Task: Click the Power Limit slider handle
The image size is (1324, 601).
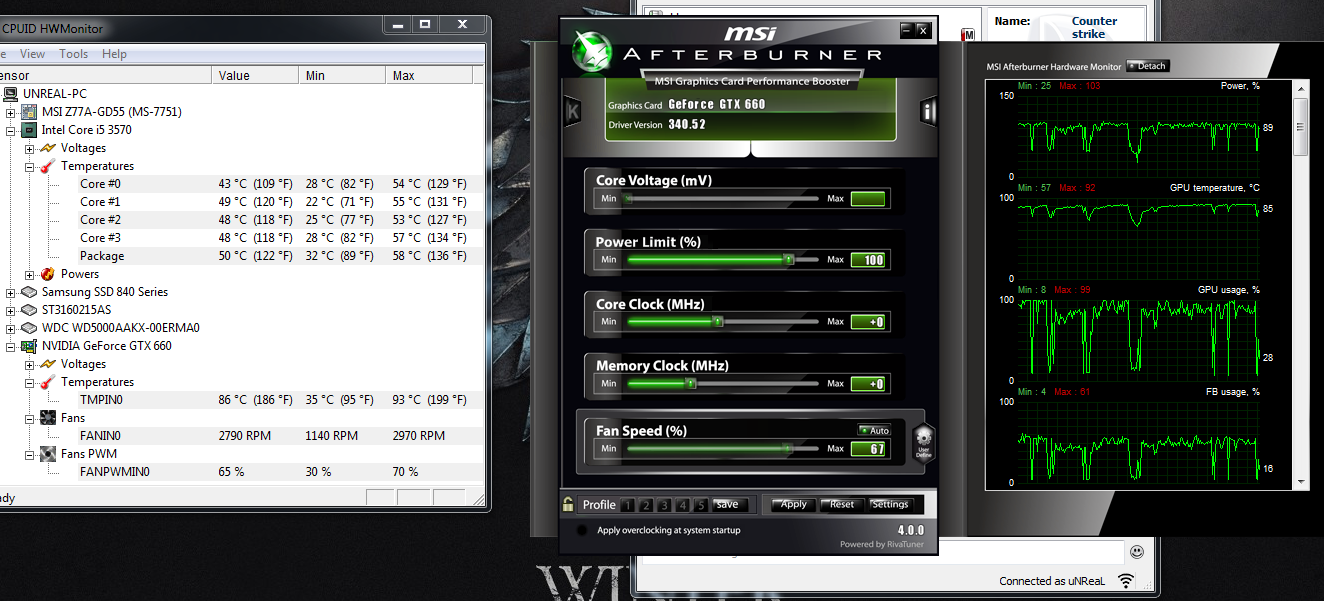Action: (788, 260)
